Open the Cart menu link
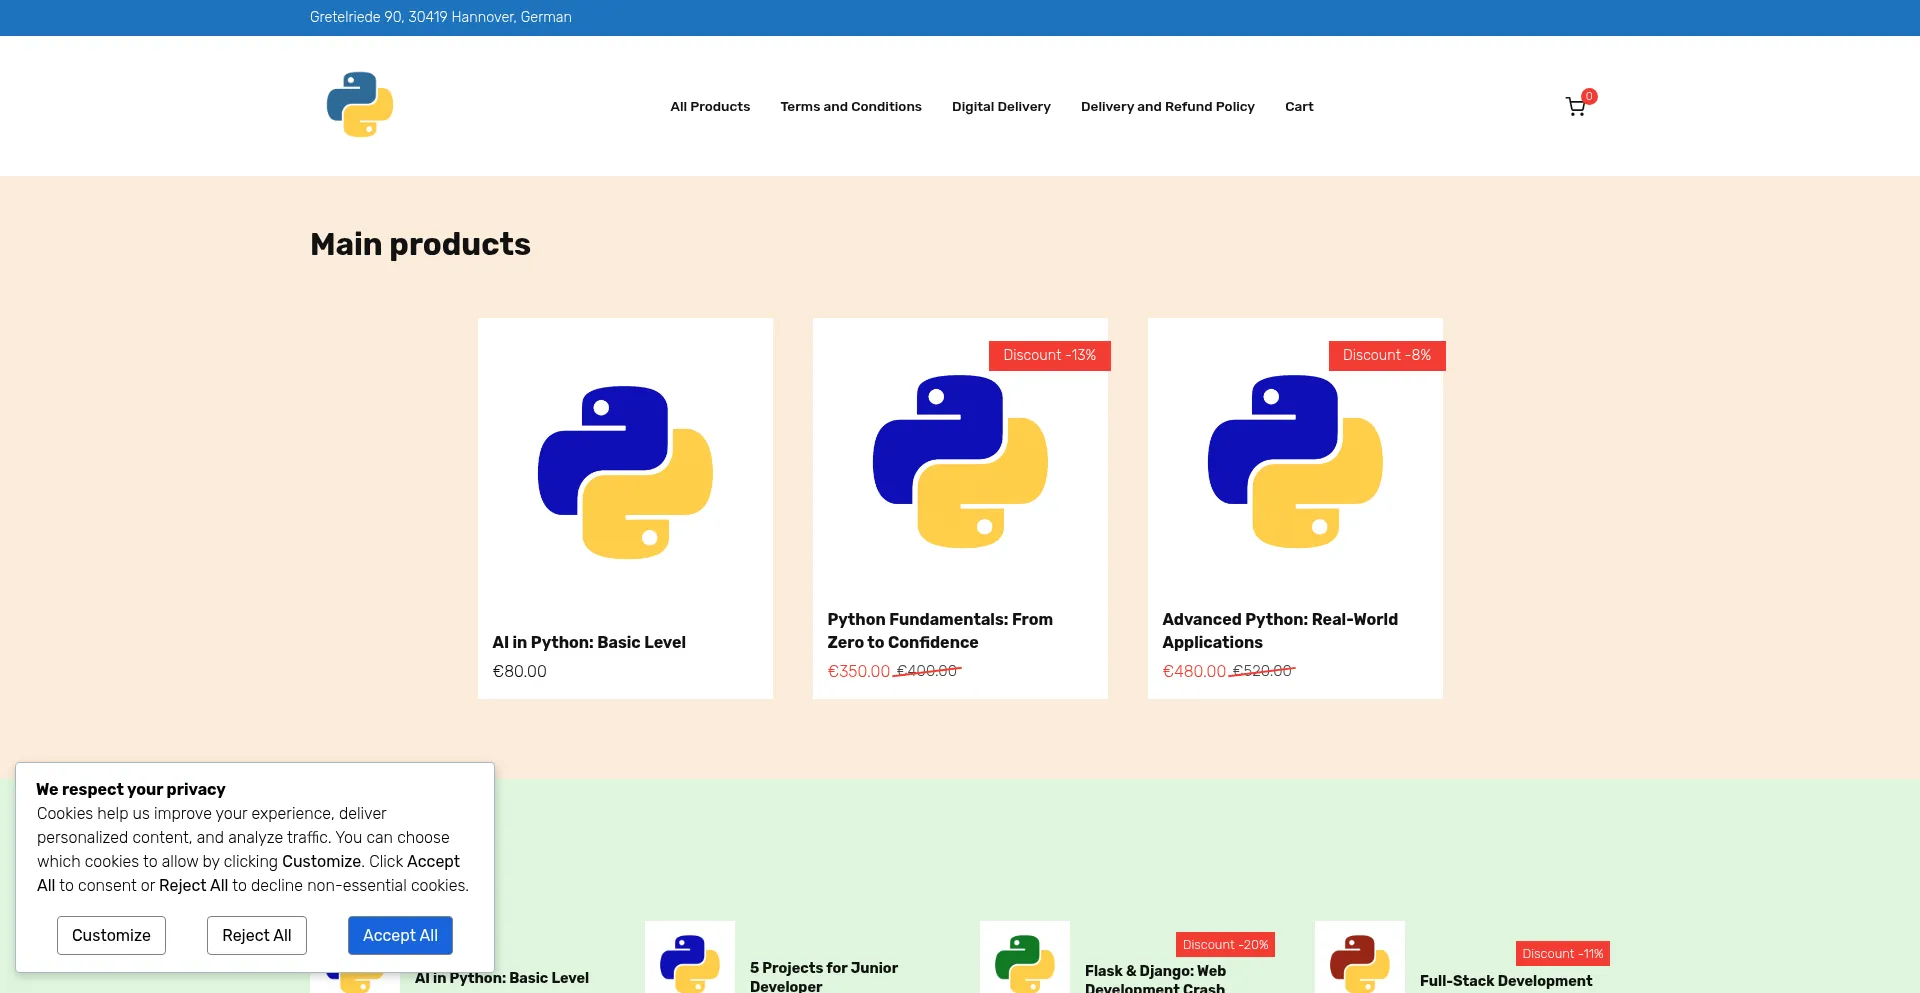 click(1299, 106)
